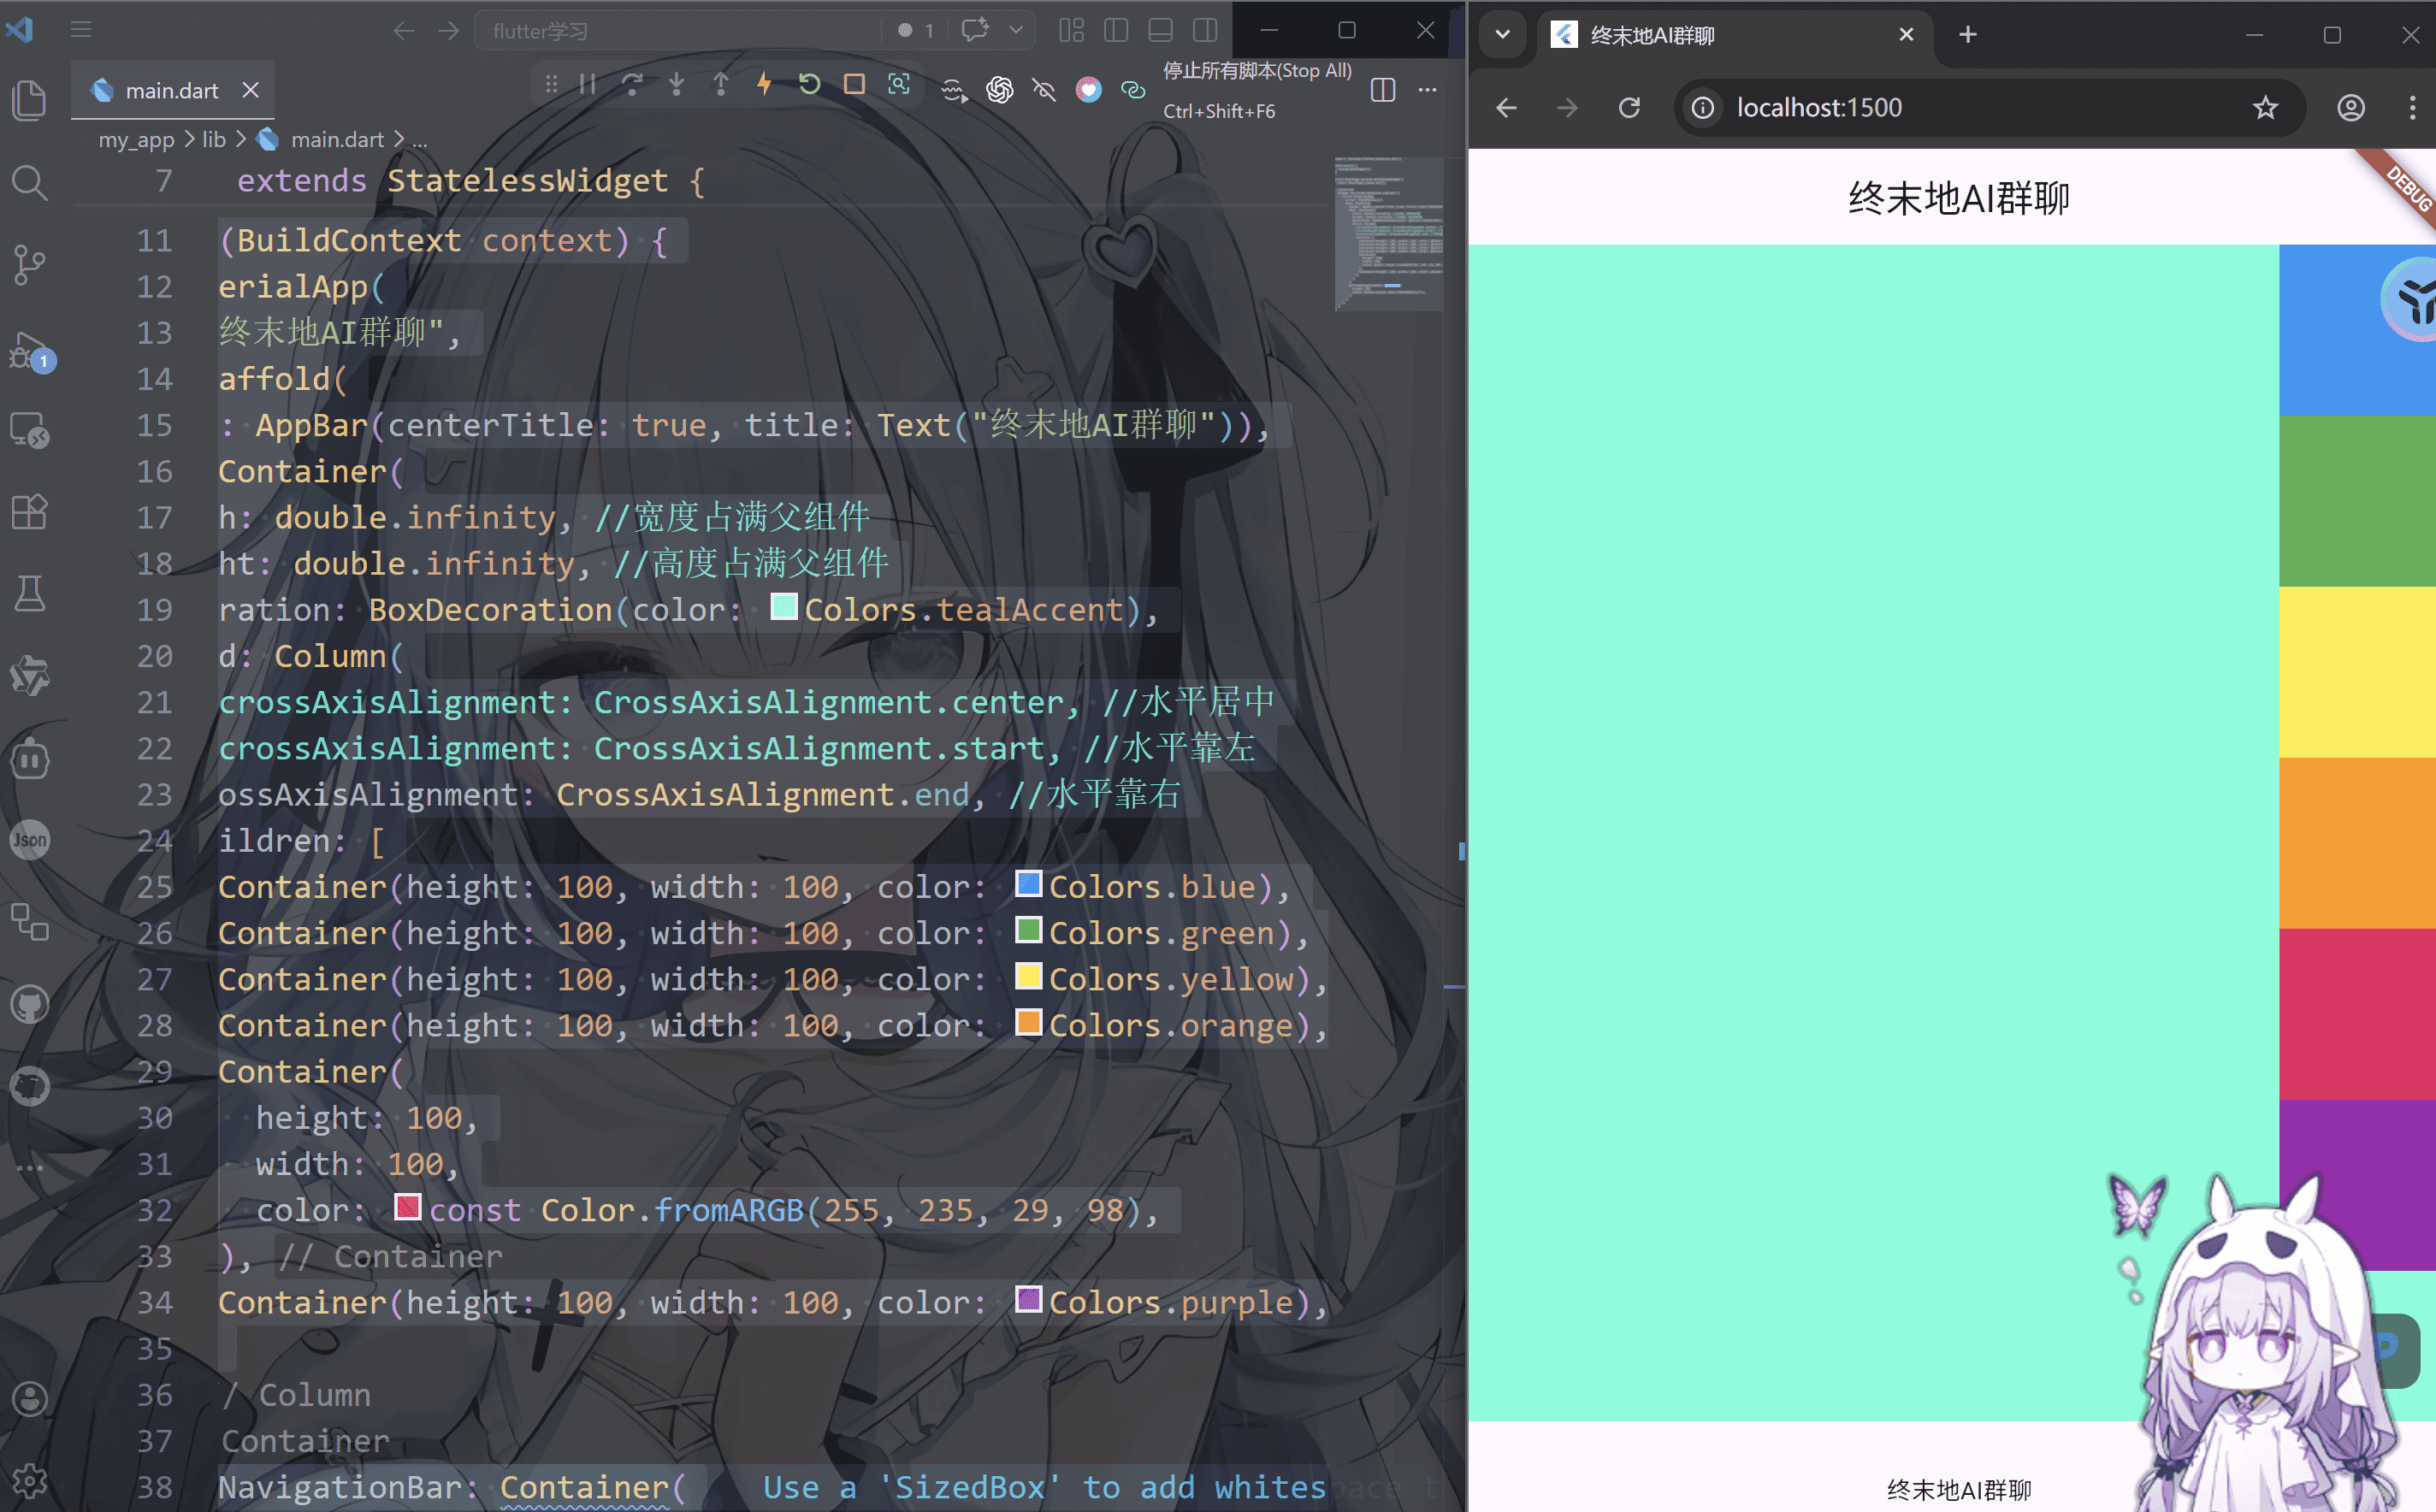This screenshot has width=2436, height=1512.
Task: Open More Actions ellipsis in editor toolbar
Action: tap(1427, 90)
